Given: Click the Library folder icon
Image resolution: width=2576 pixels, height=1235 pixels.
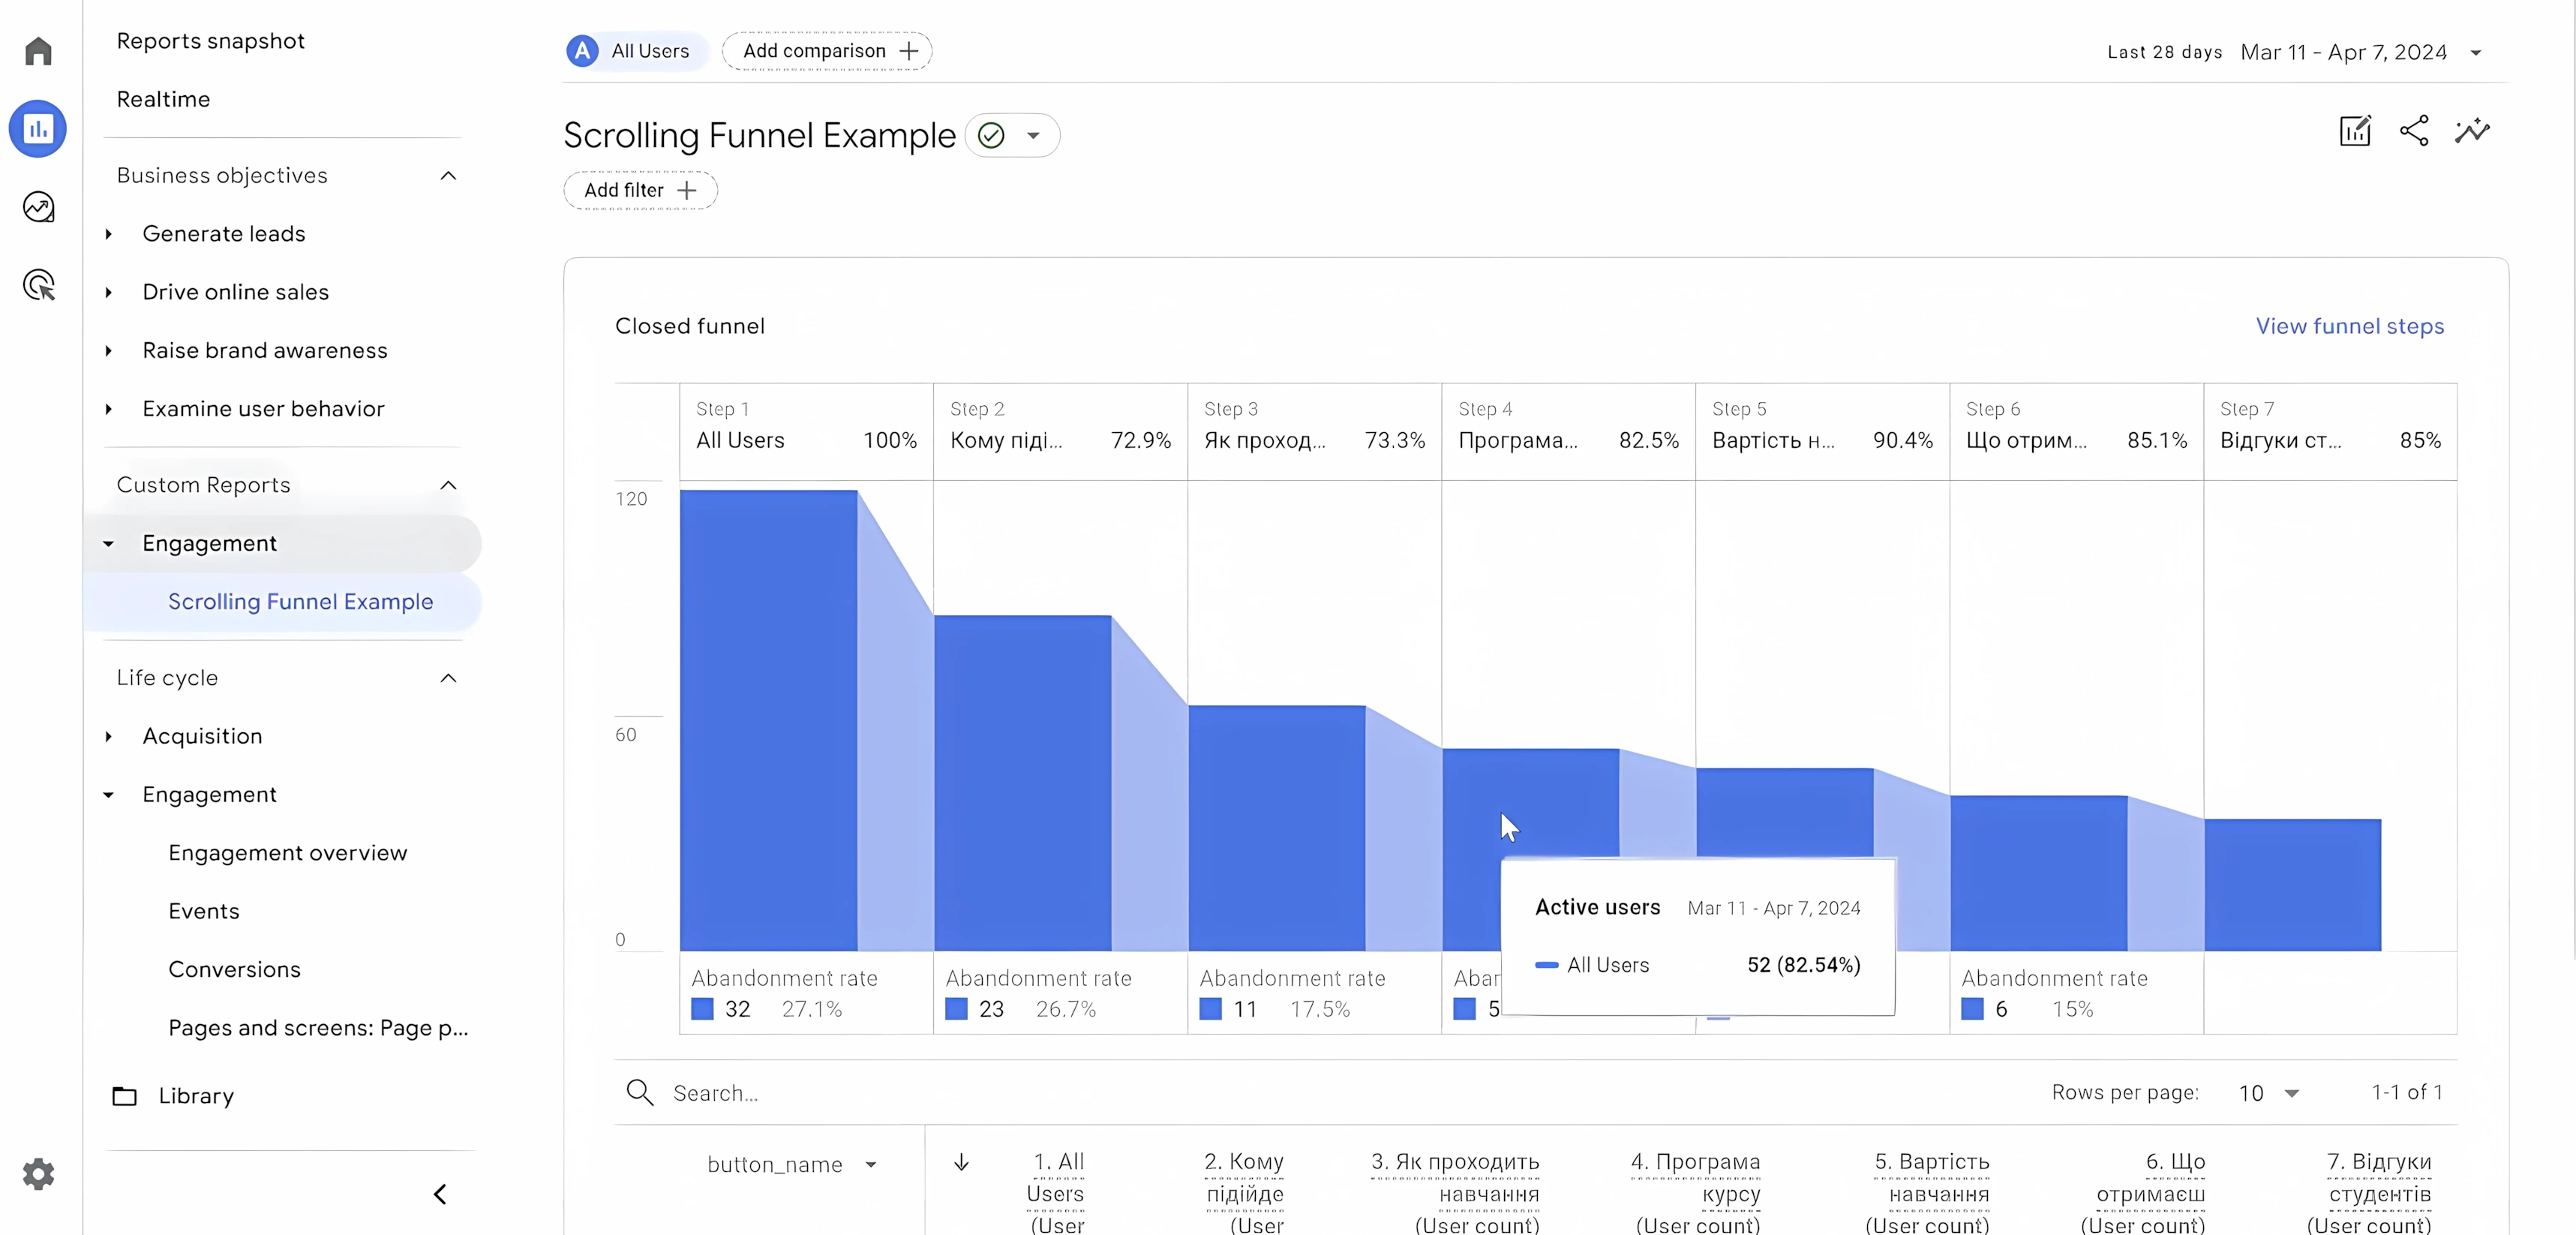Looking at the screenshot, I should [124, 1096].
